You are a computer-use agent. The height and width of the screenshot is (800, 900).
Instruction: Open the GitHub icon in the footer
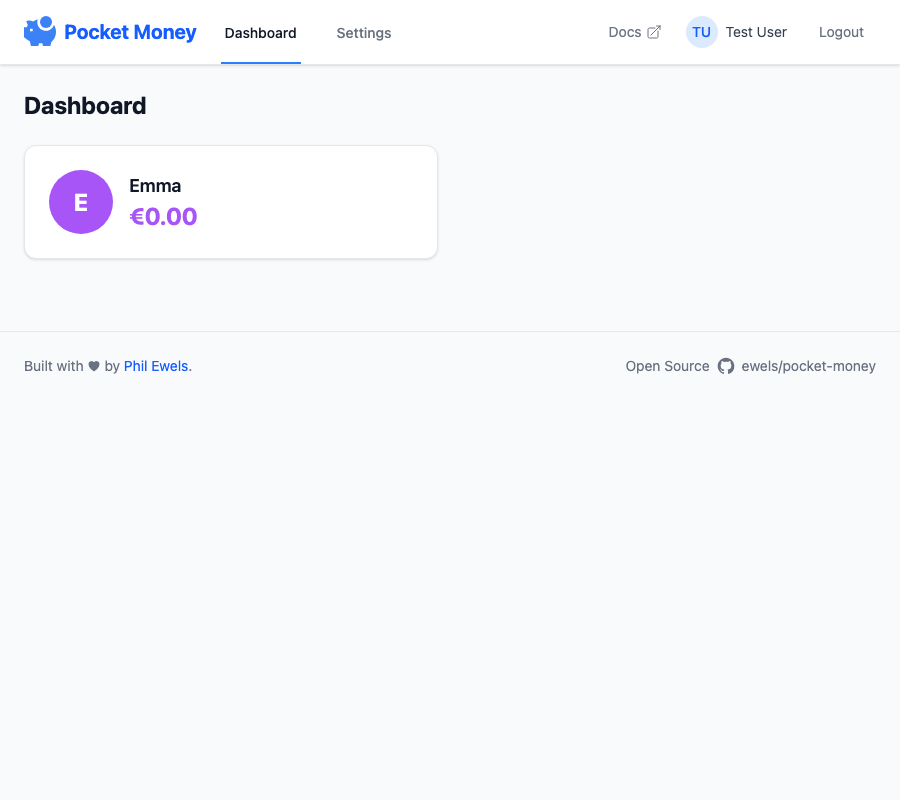[x=726, y=366]
